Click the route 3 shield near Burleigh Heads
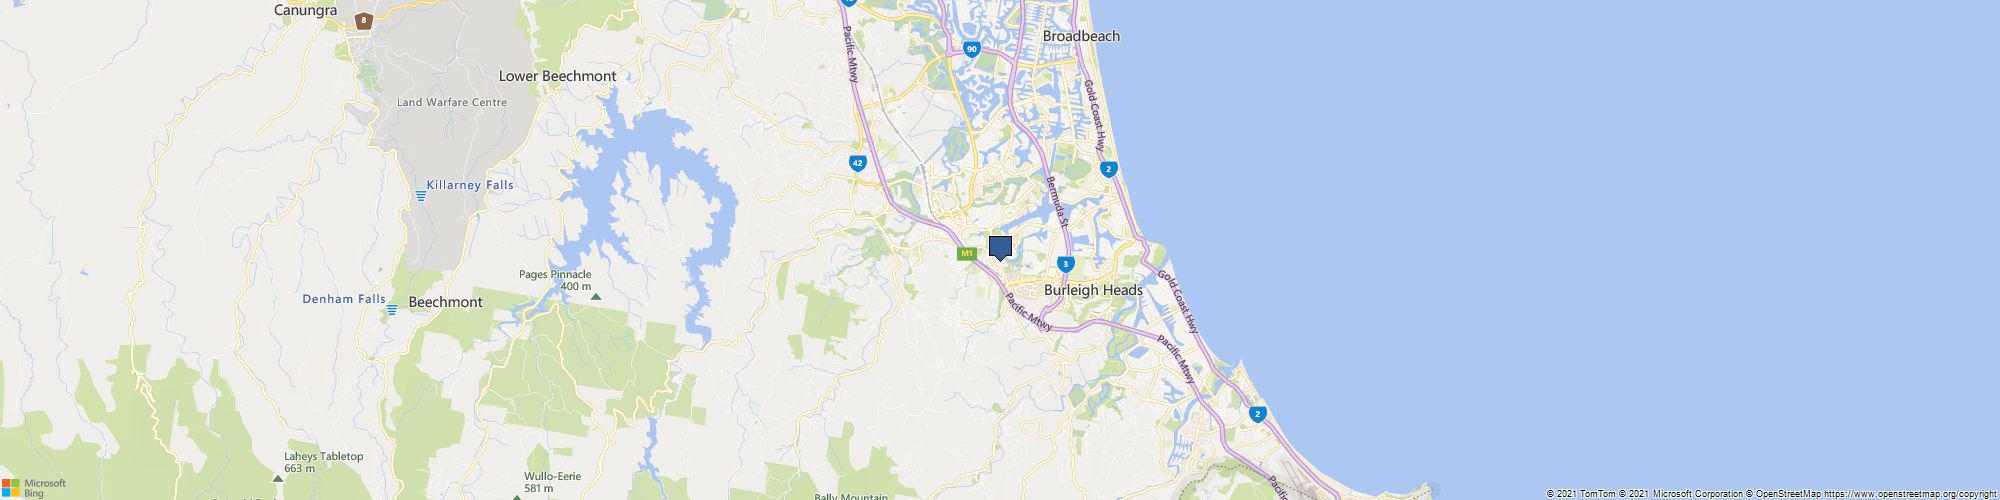 click(x=1067, y=265)
